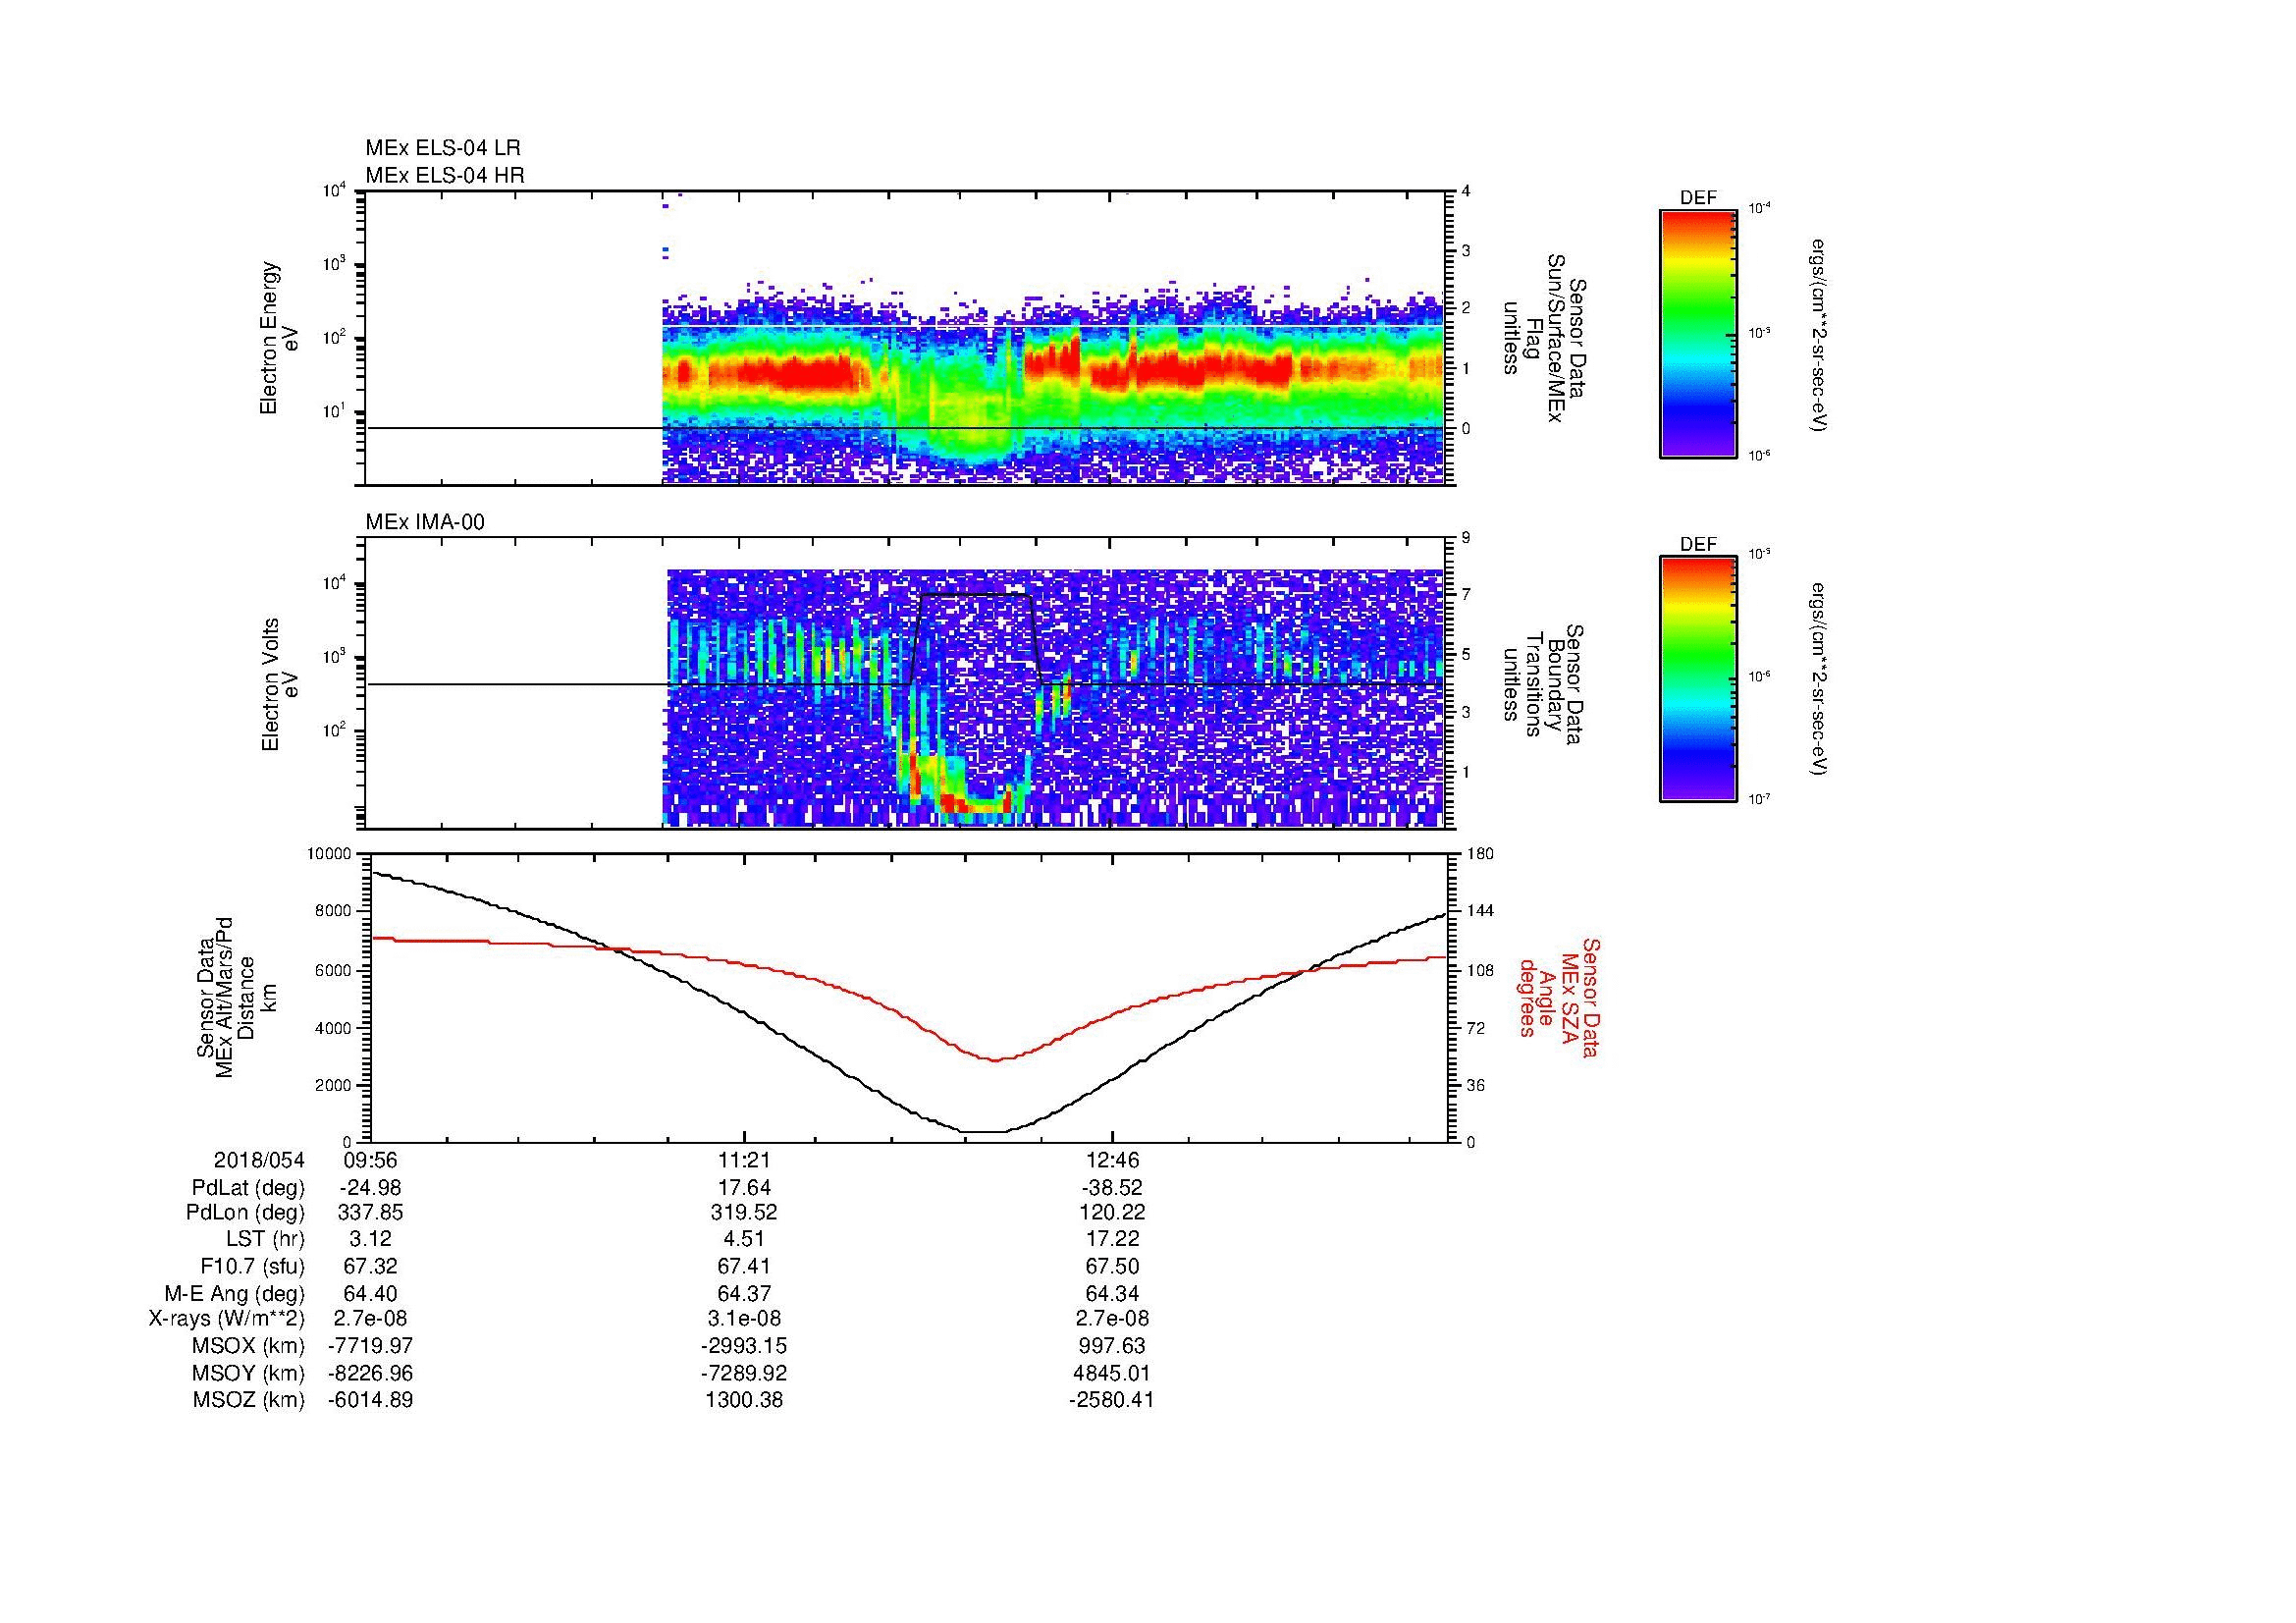Click the F10.7 value '67.41'
Image resolution: width=2296 pixels, height=1623 pixels.
tap(743, 1267)
